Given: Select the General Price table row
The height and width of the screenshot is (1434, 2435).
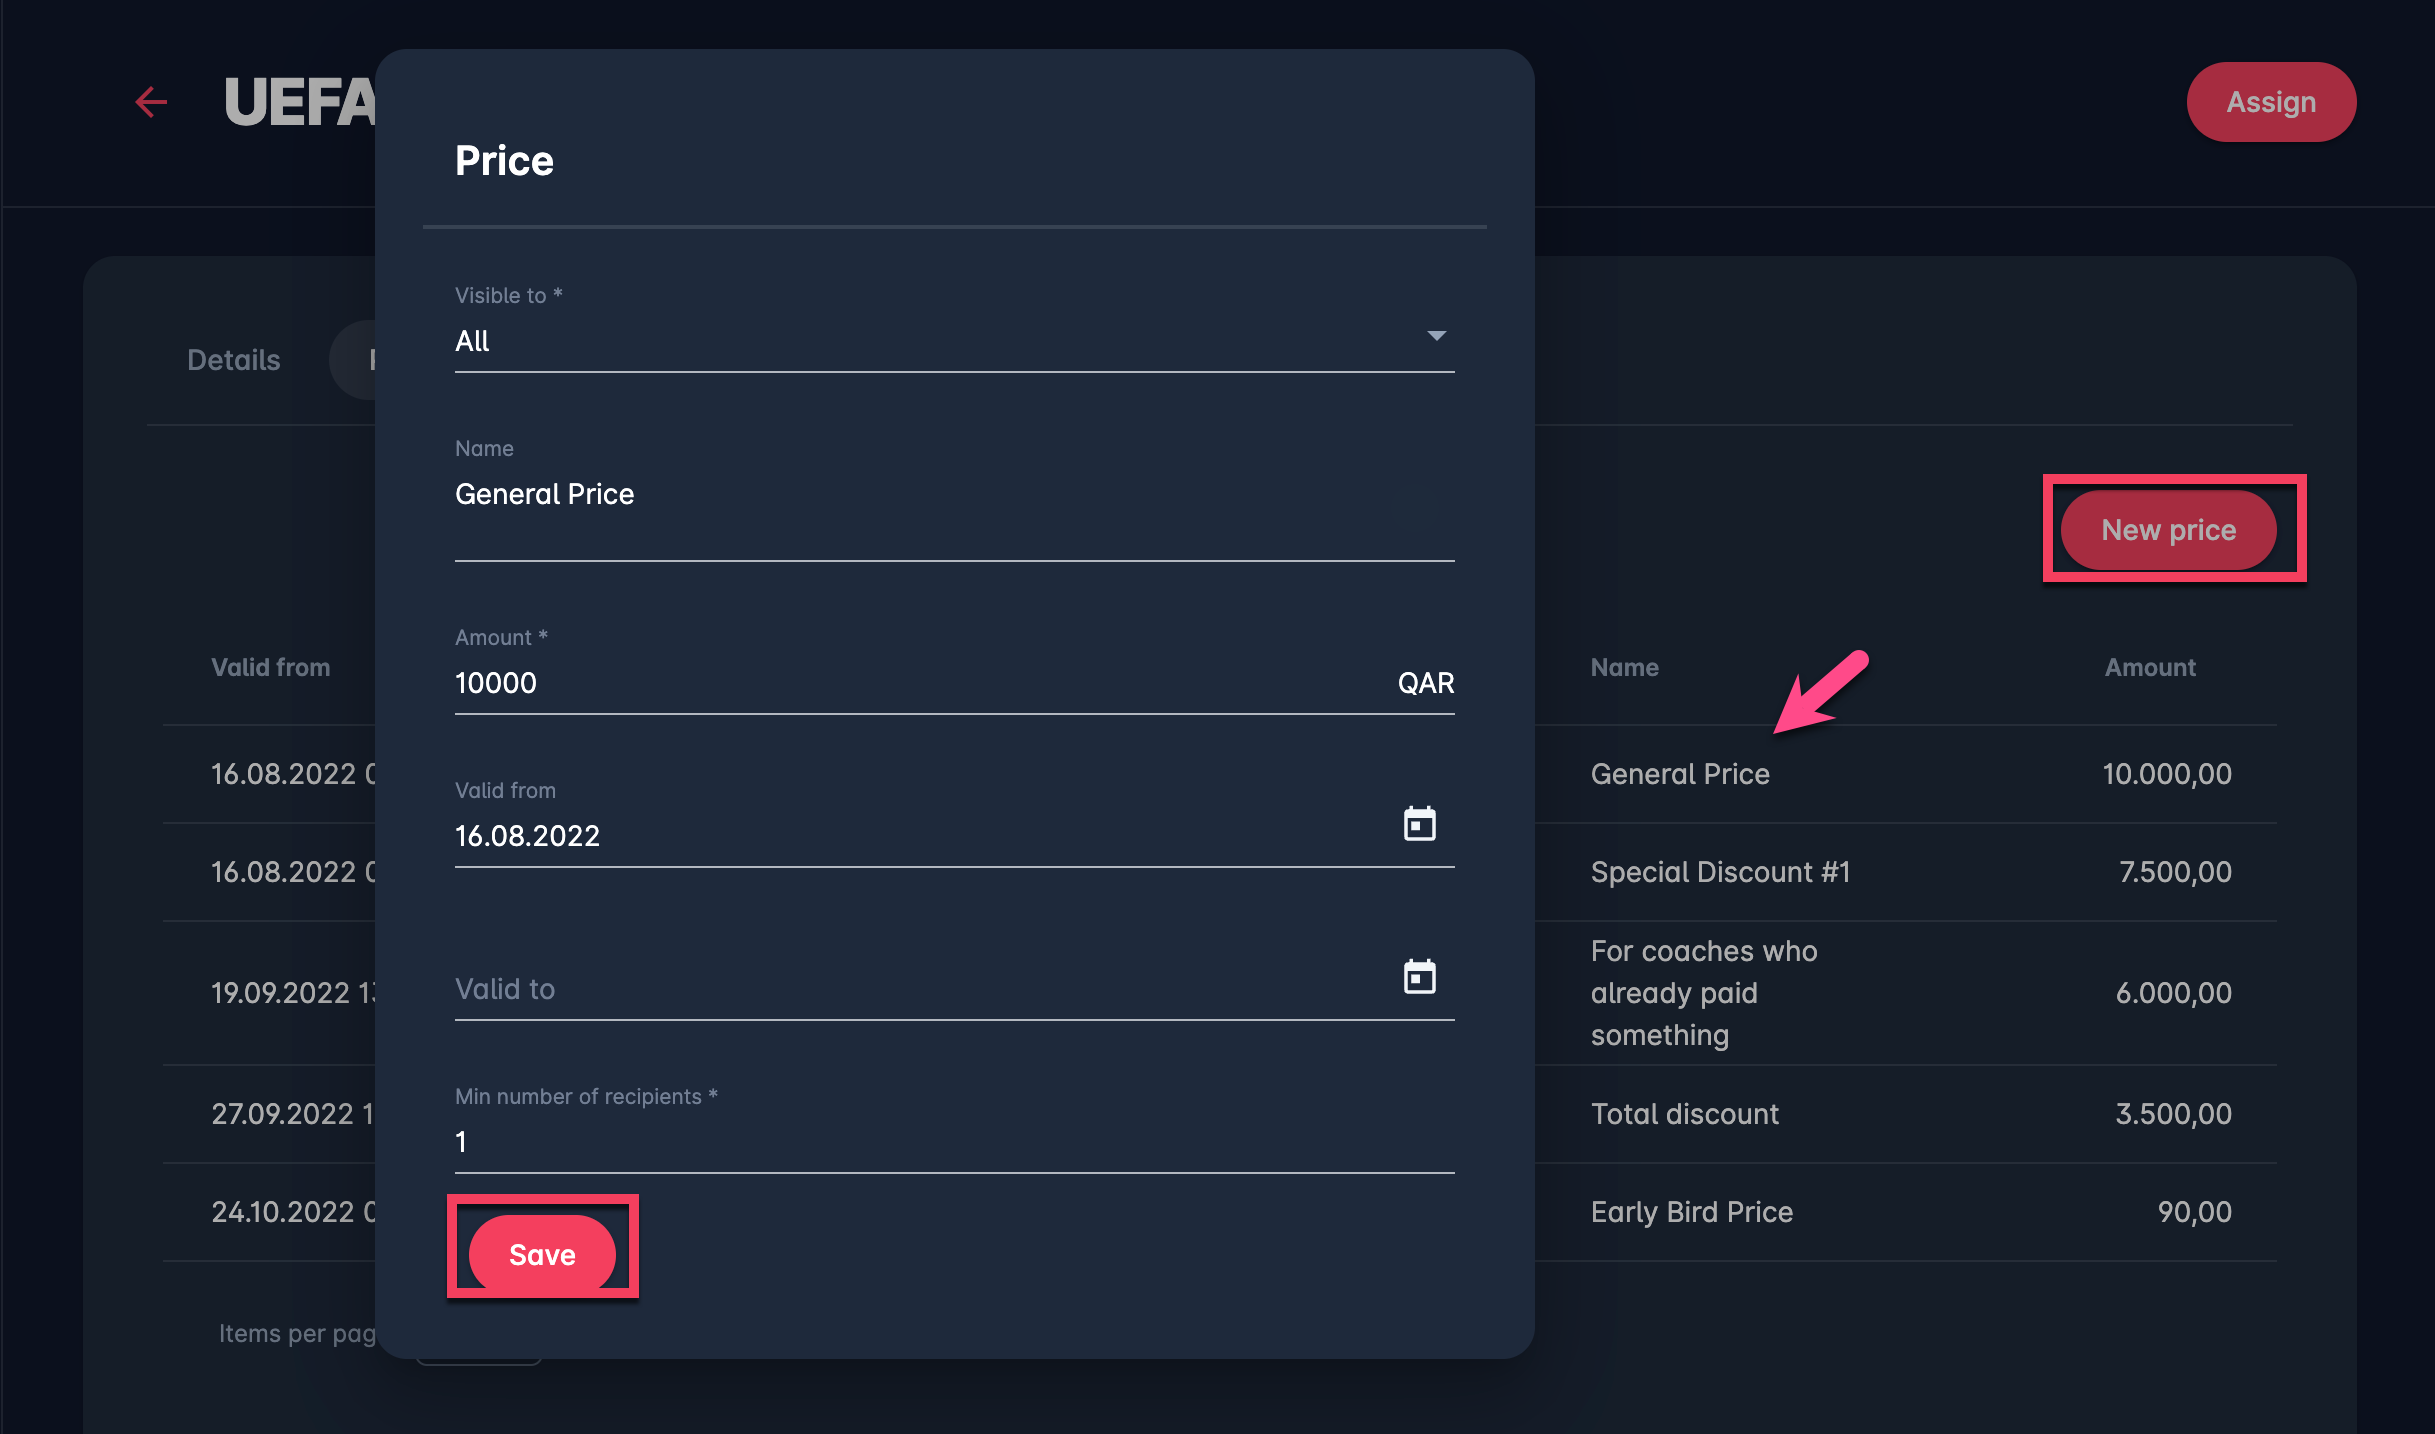Looking at the screenshot, I should coord(1680,774).
